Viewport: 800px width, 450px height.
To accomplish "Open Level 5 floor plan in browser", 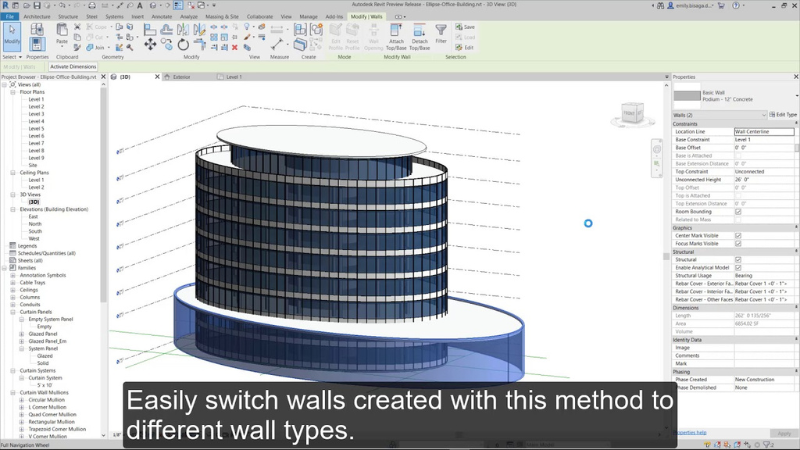I will tap(36, 129).
